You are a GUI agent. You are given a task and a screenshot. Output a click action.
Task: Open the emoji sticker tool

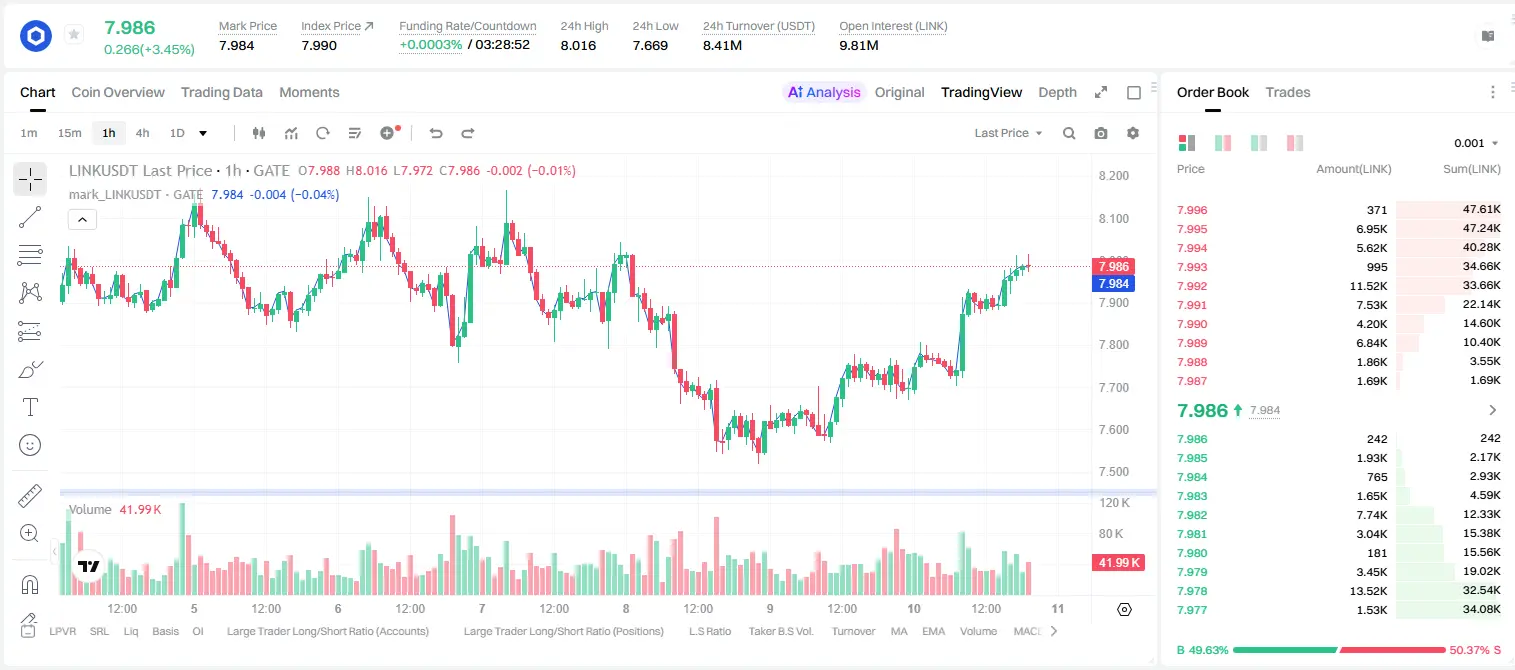[x=30, y=445]
